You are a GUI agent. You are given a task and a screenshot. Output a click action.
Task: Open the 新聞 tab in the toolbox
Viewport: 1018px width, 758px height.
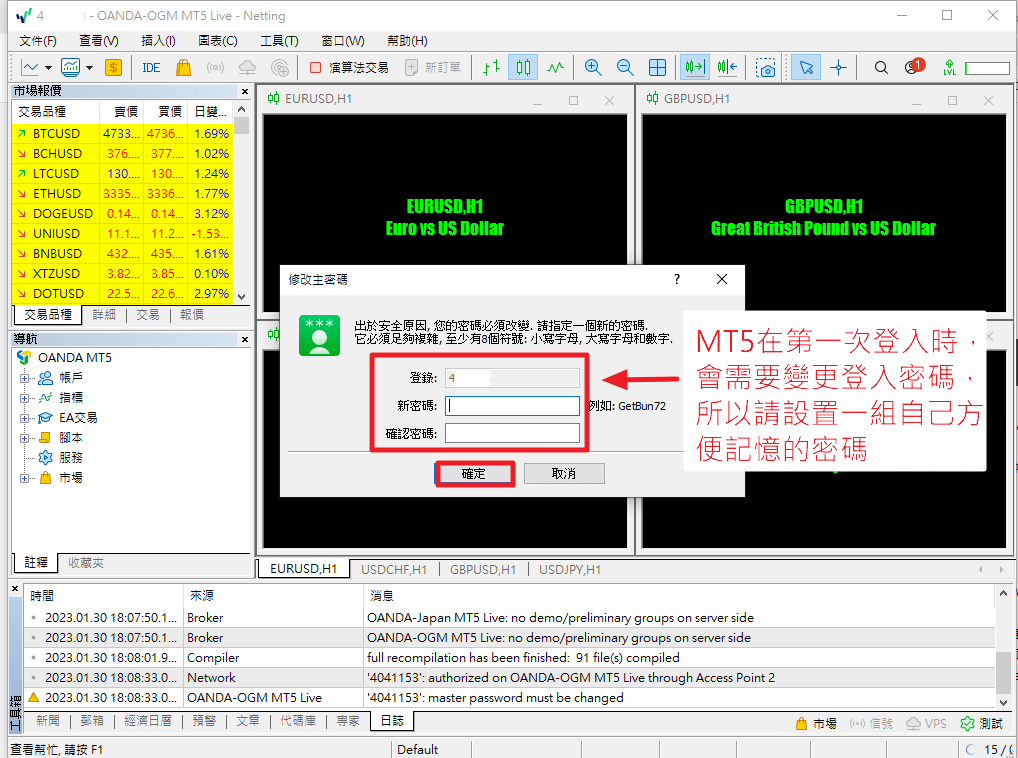pos(48,720)
